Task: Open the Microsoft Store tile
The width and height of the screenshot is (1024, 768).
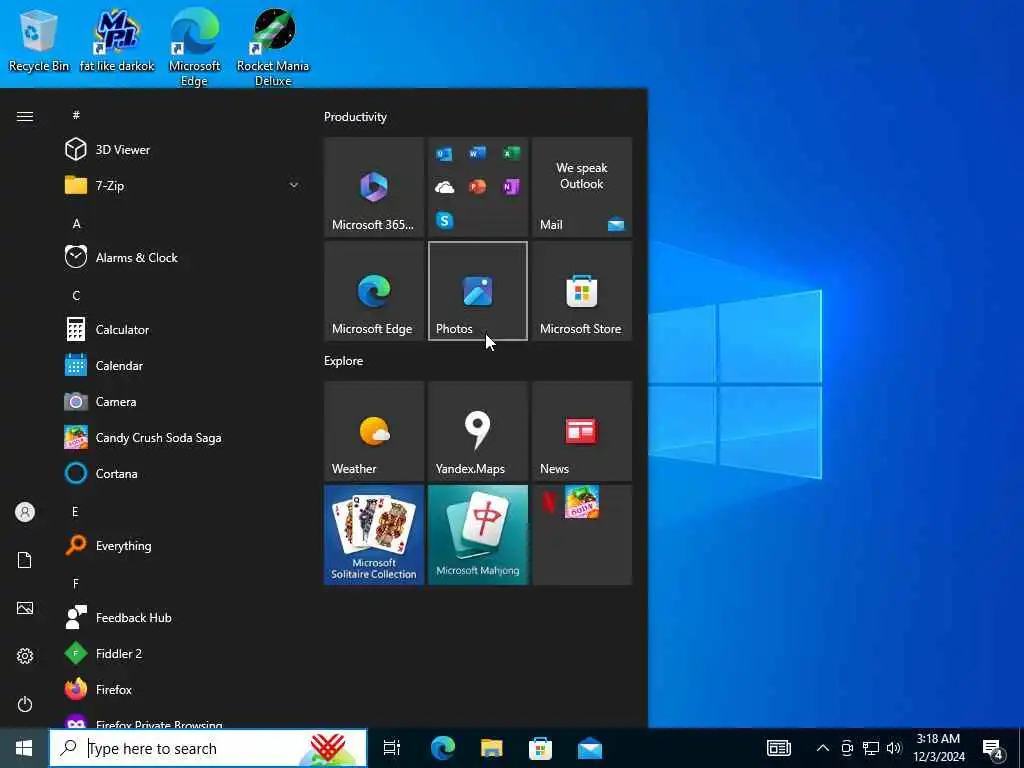Action: tap(582, 291)
